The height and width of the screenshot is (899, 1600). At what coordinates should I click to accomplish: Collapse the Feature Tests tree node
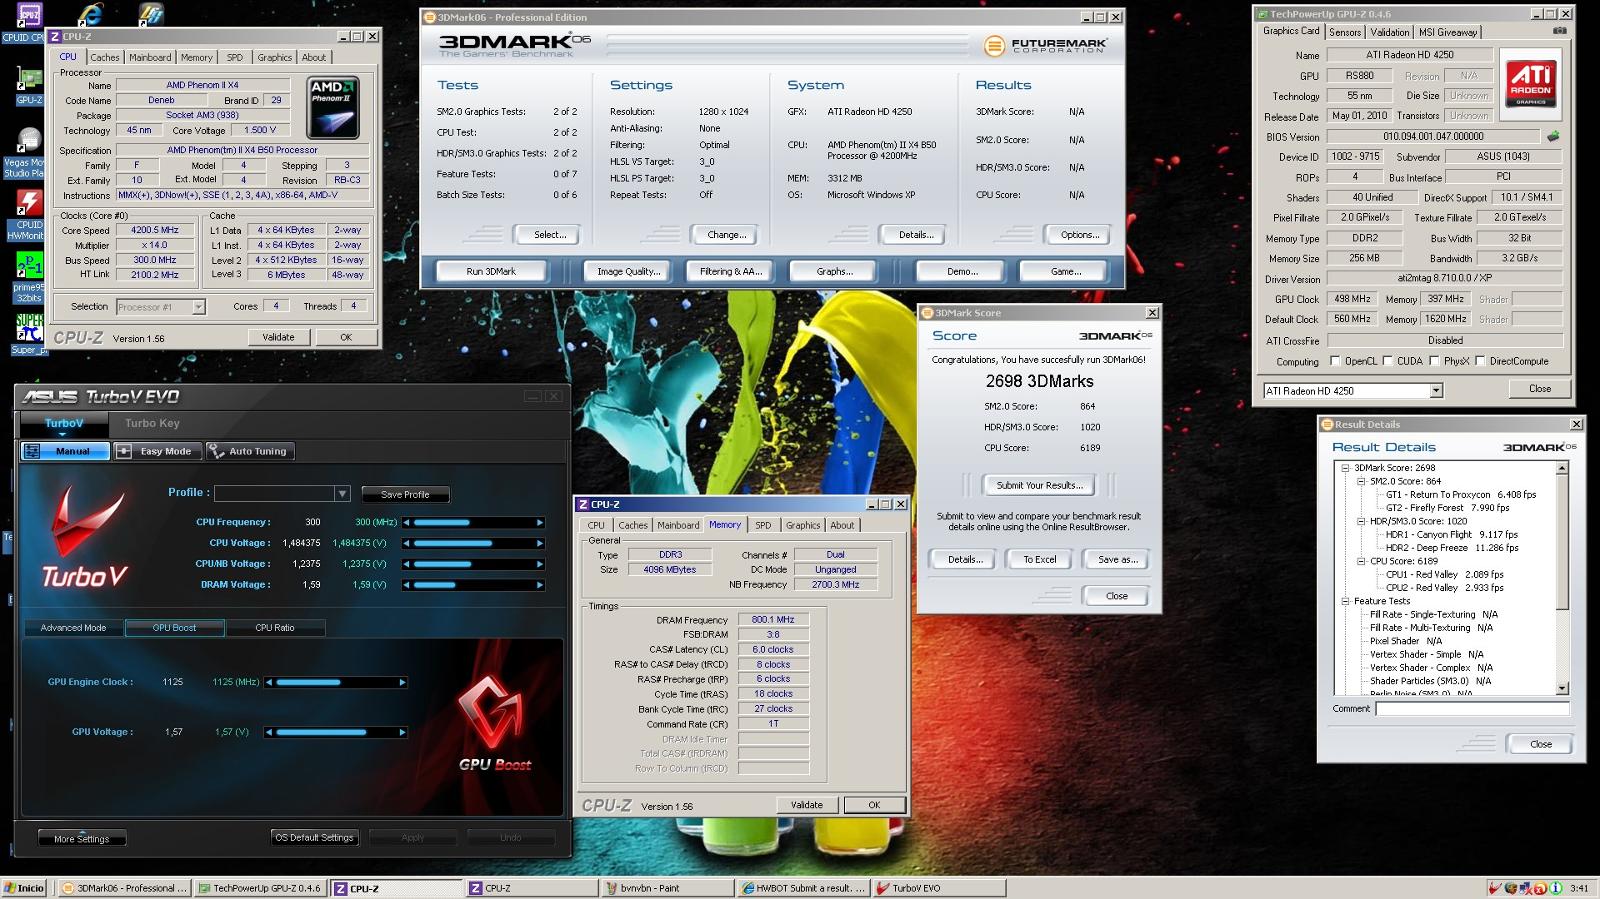(x=1346, y=601)
